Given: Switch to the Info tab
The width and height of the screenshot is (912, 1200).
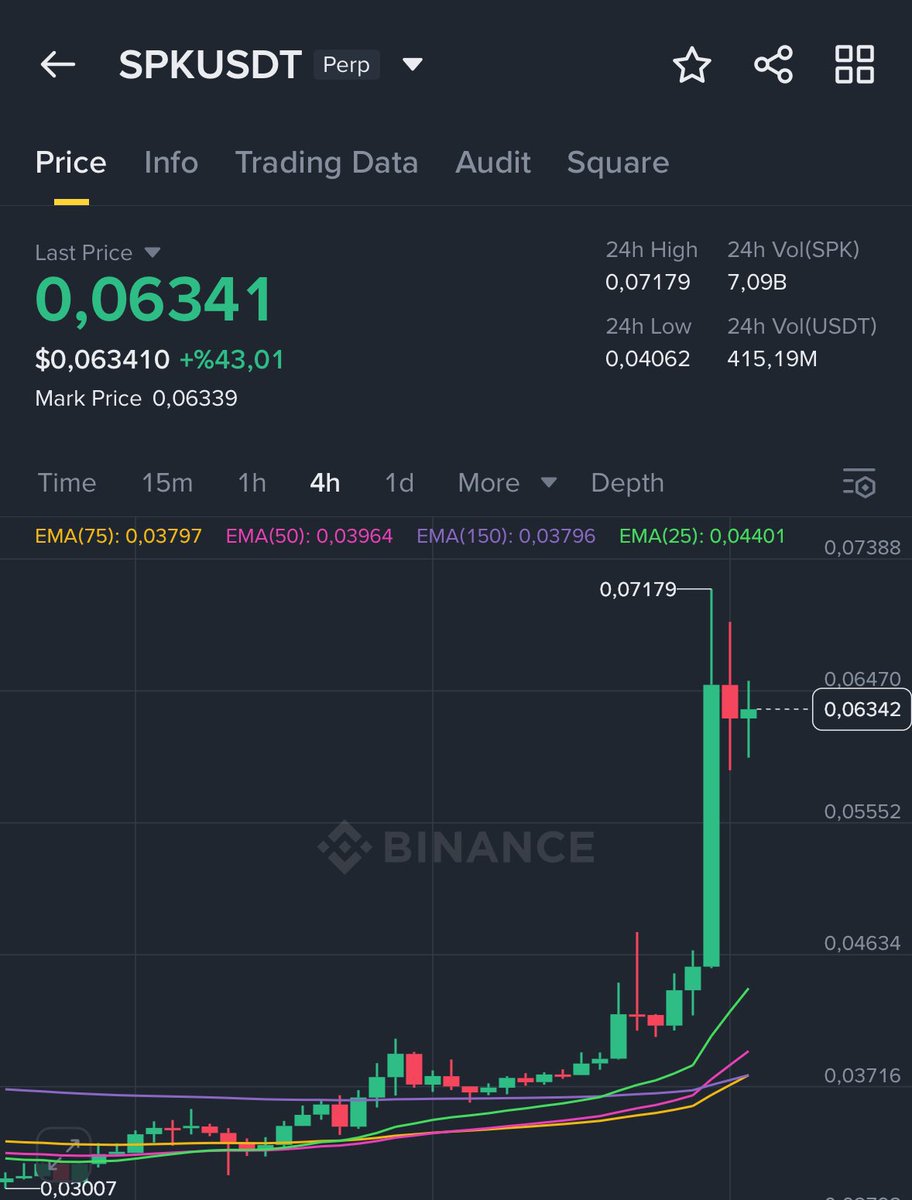Looking at the screenshot, I should pyautogui.click(x=171, y=163).
